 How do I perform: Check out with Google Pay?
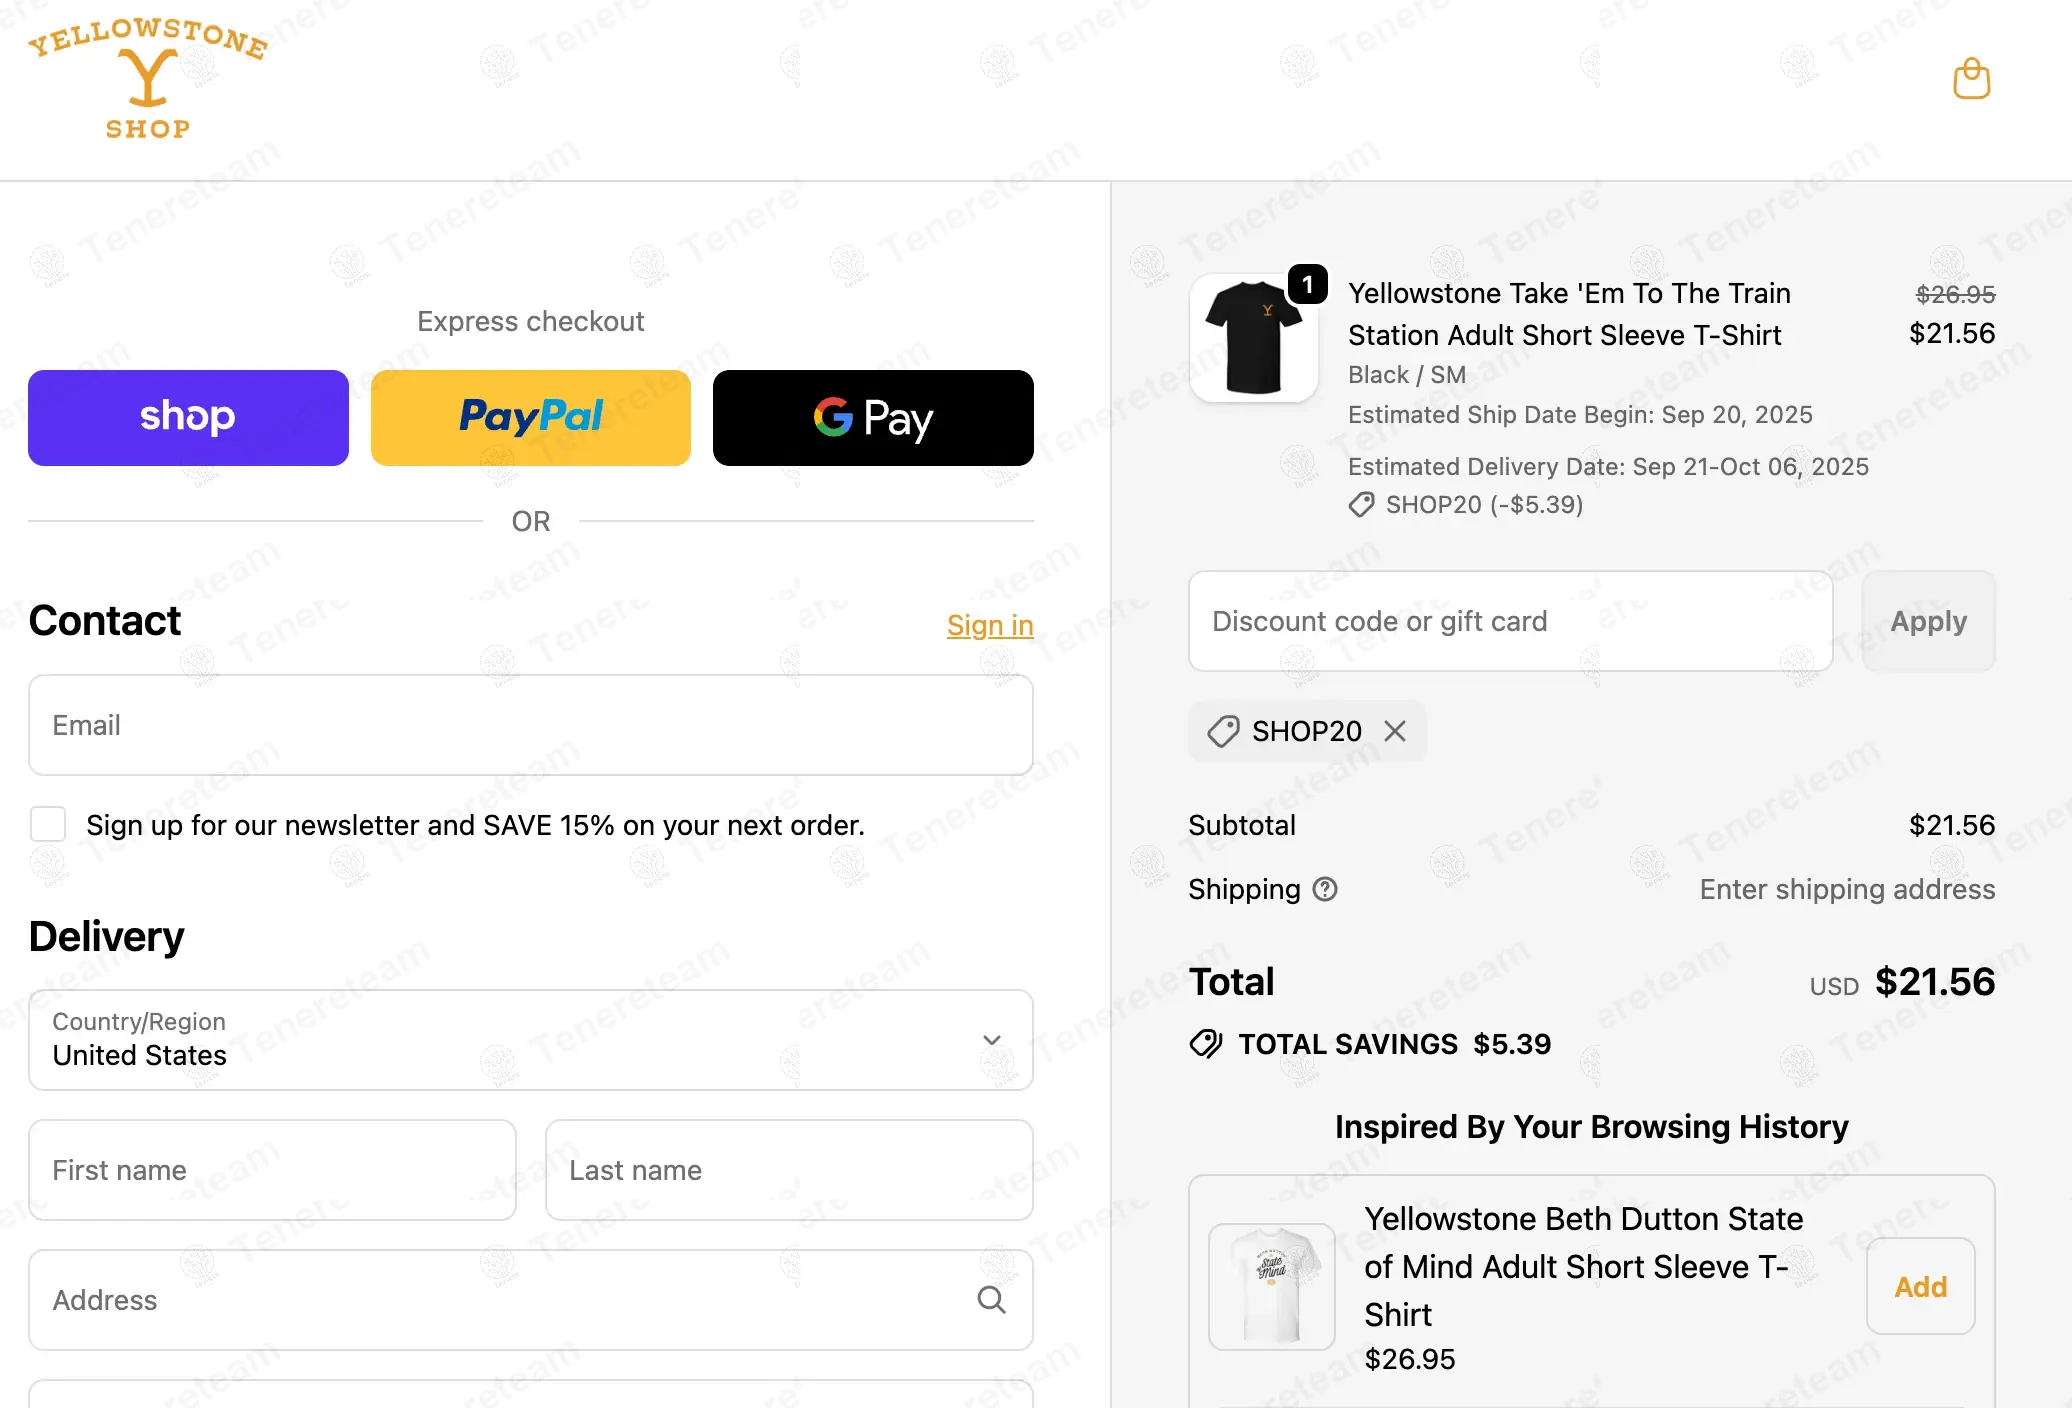(872, 418)
